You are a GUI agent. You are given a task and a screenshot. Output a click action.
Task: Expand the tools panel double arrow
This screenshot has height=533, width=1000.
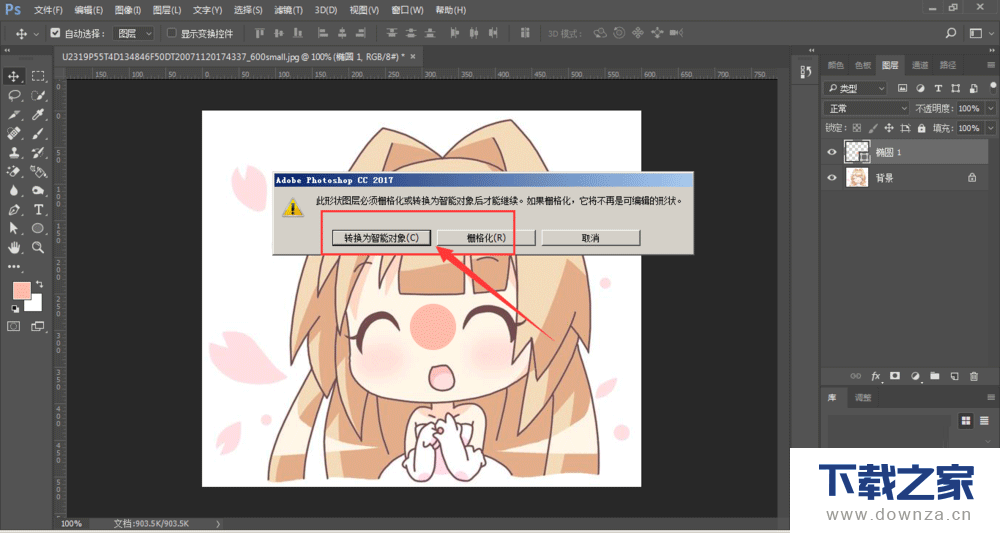point(8,50)
